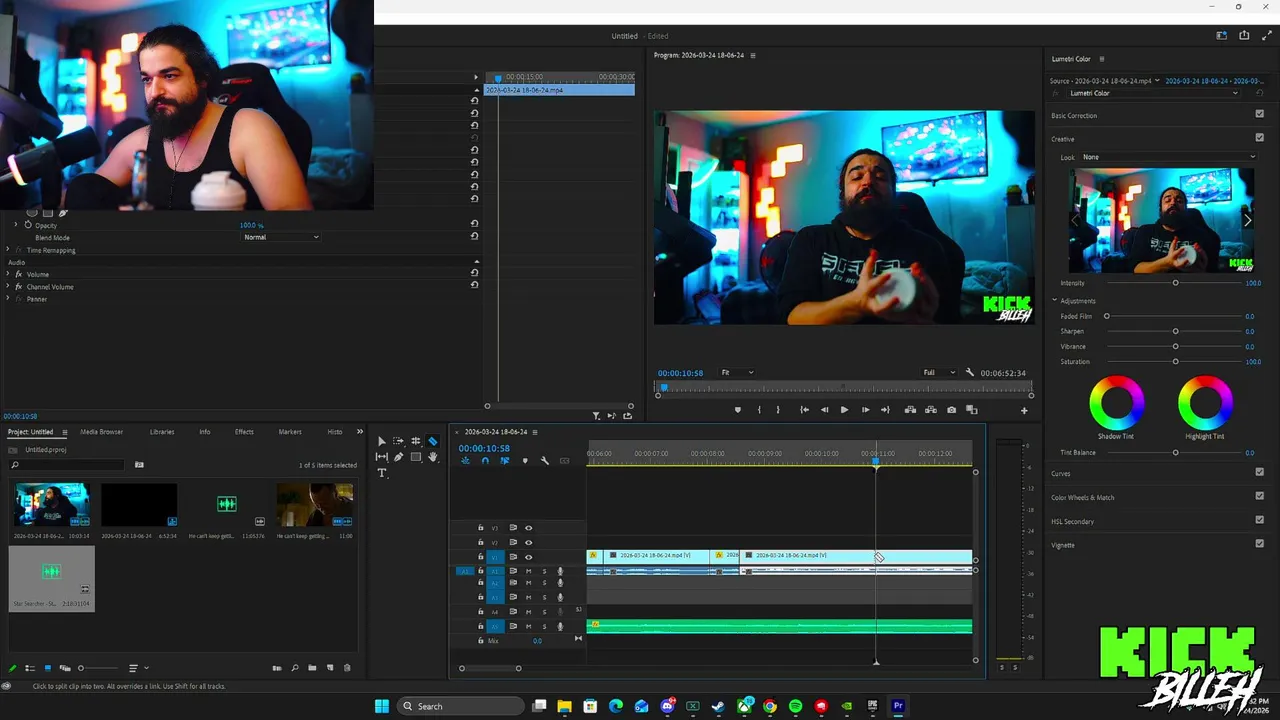
Task: Click Mark In button
Action: pyautogui.click(x=759, y=410)
